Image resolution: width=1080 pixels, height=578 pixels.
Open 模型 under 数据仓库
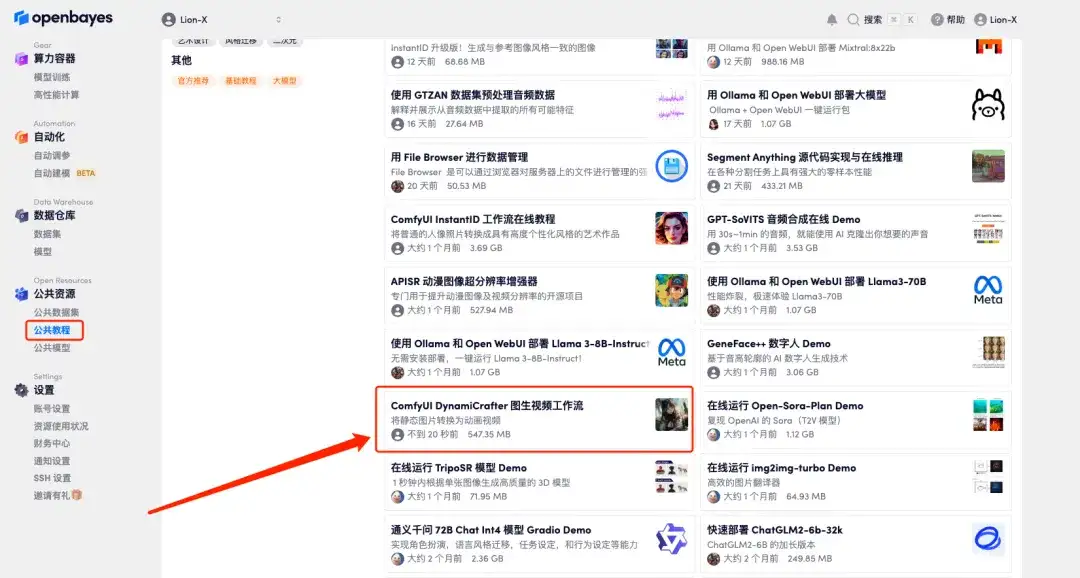(43, 252)
